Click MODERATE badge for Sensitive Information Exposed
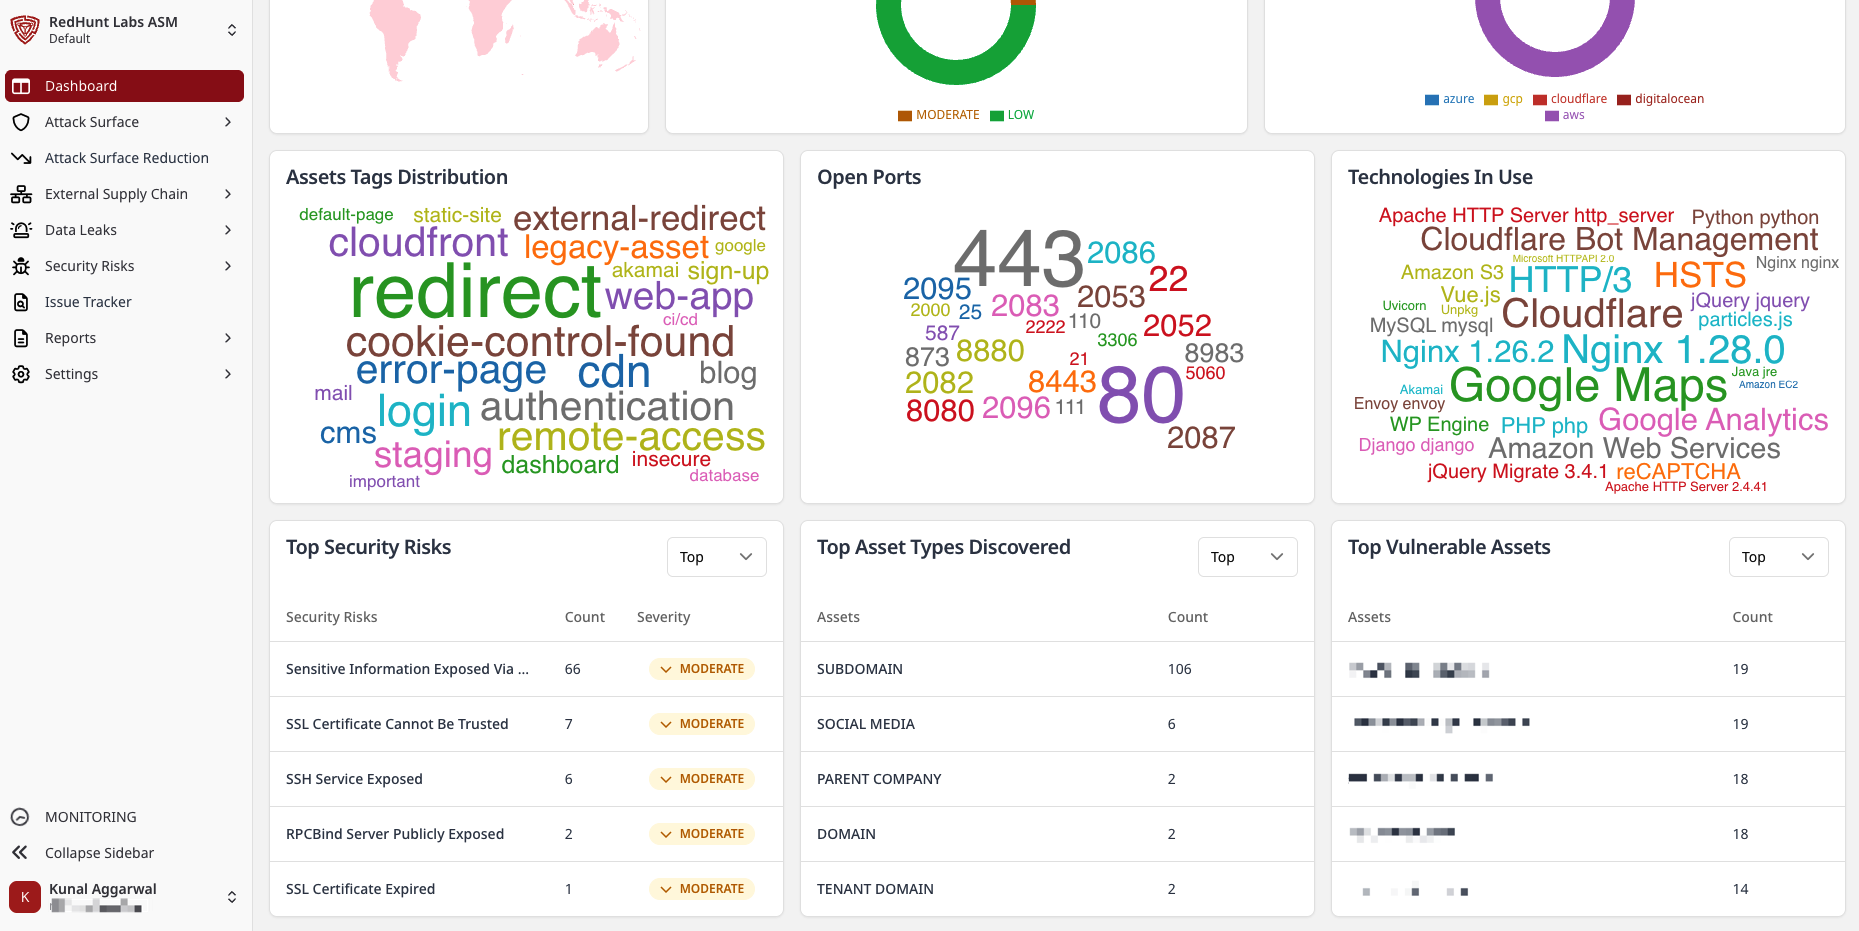 point(702,669)
